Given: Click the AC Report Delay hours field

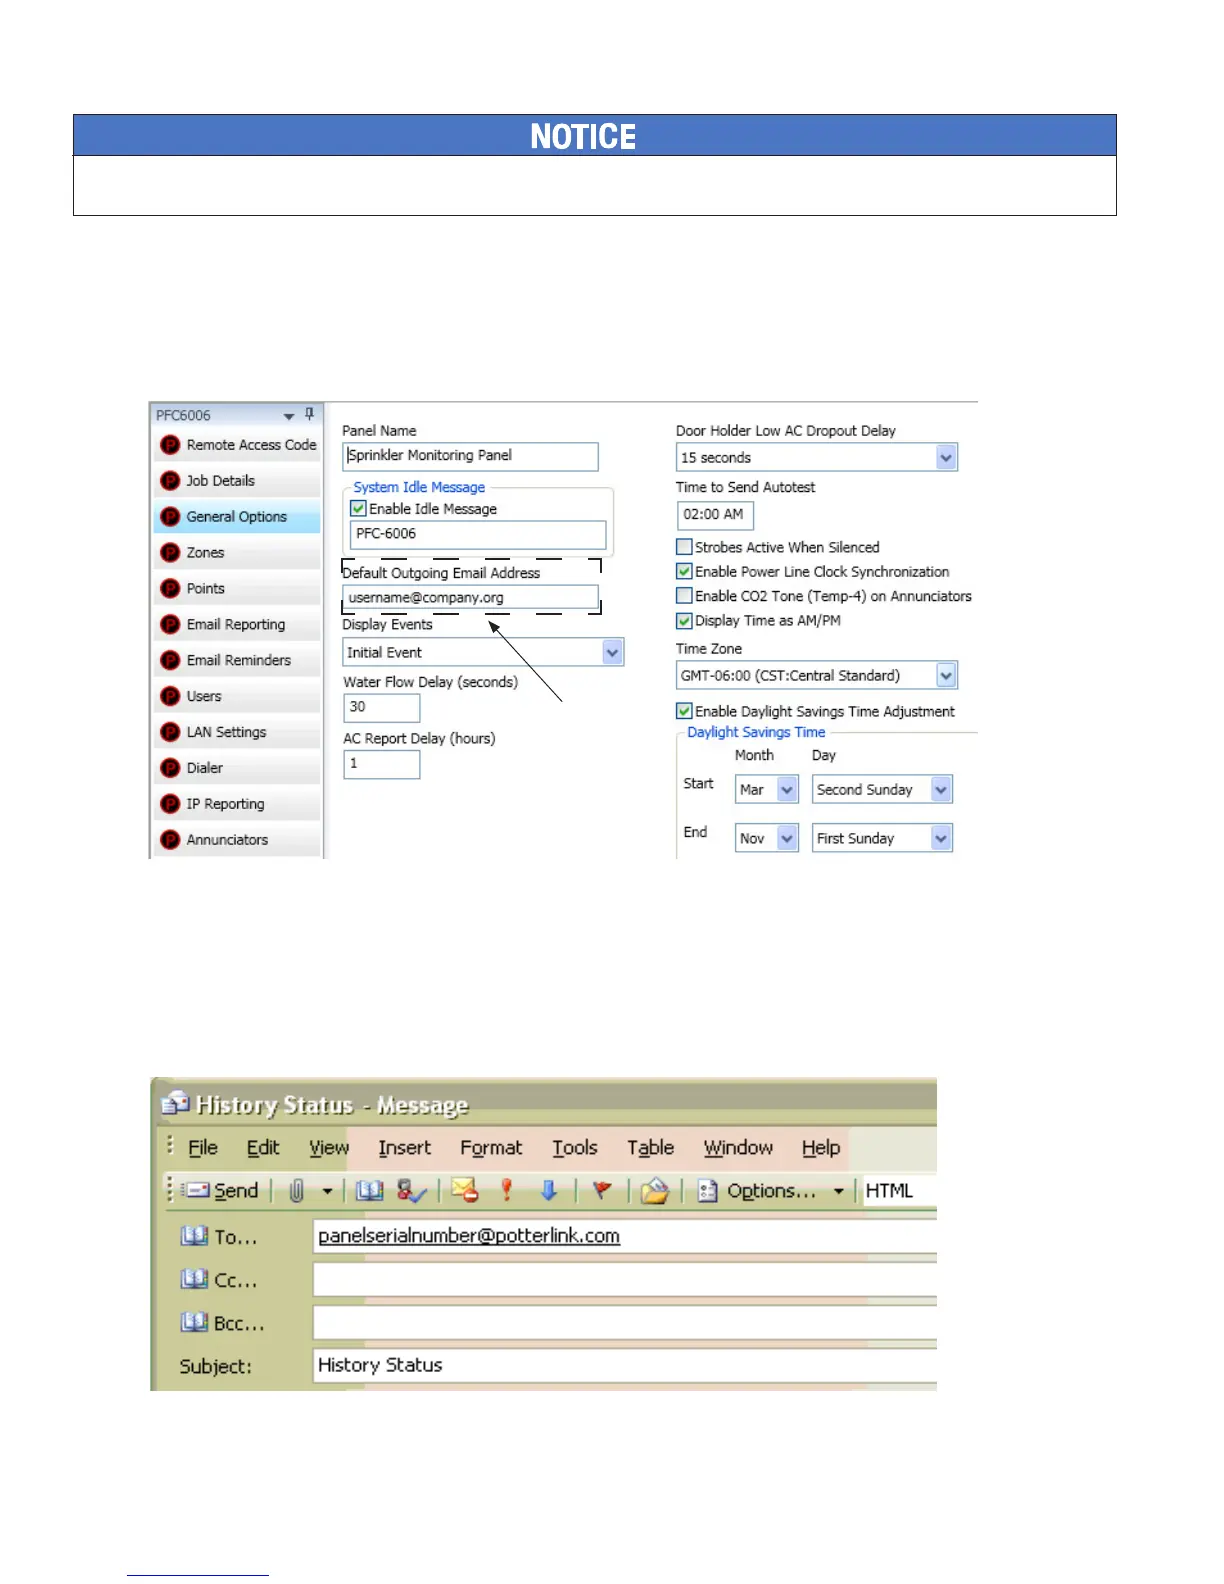Looking at the screenshot, I should point(381,764).
